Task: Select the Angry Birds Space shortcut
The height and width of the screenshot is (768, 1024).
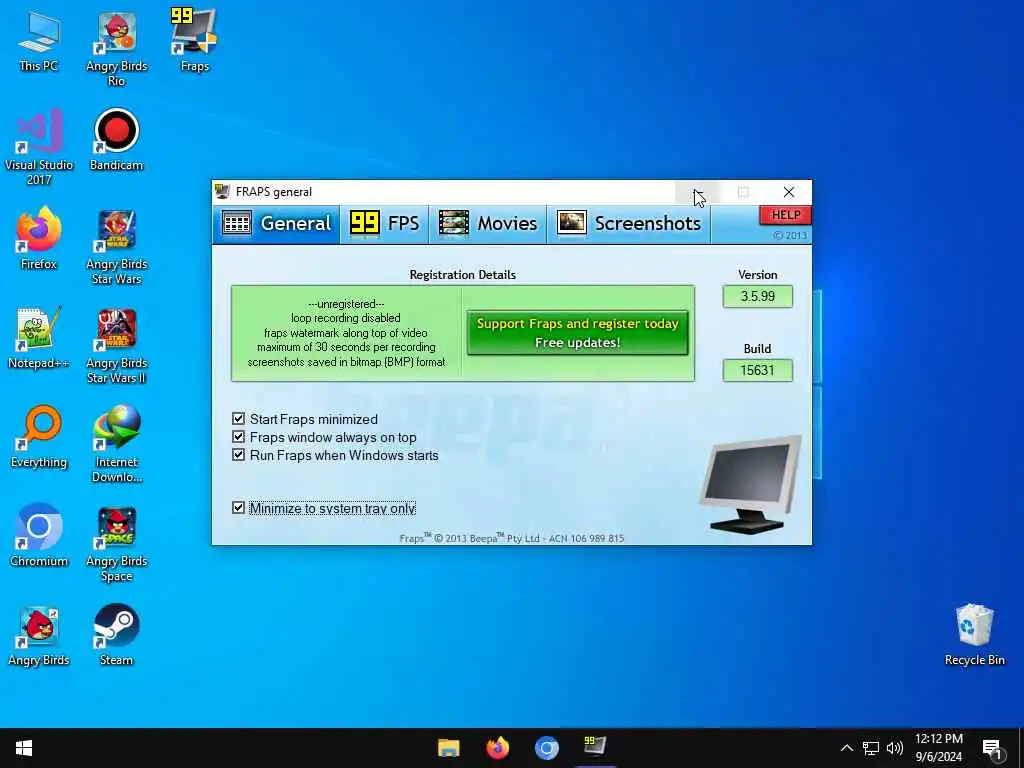Action: [116, 544]
